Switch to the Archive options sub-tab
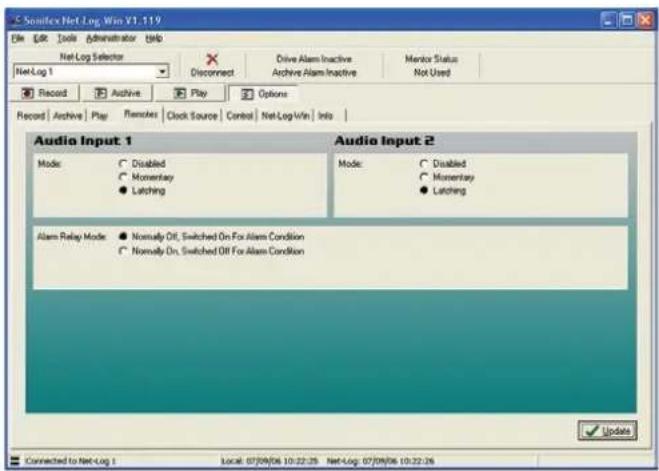Image resolution: width=659 pixels, height=471 pixels. [x=67, y=116]
